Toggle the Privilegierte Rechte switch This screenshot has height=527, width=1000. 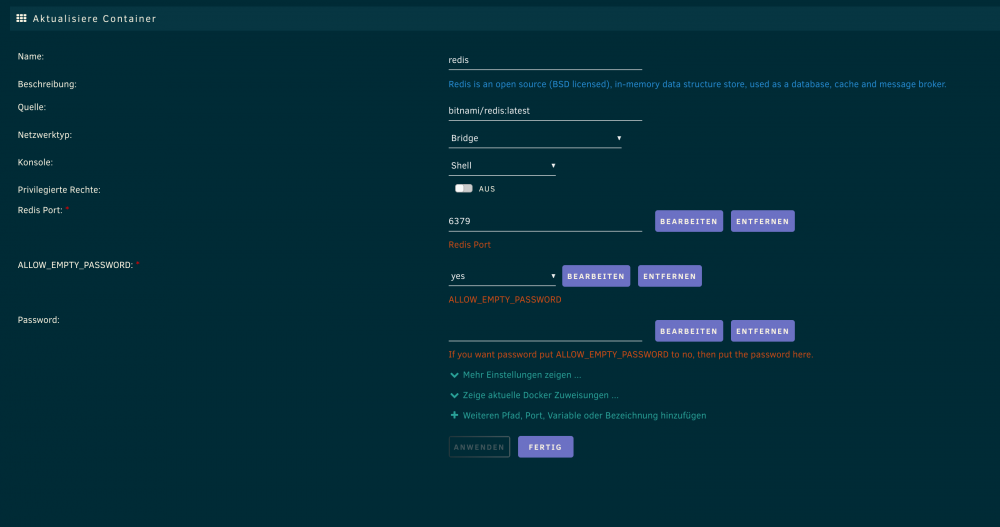(x=464, y=189)
